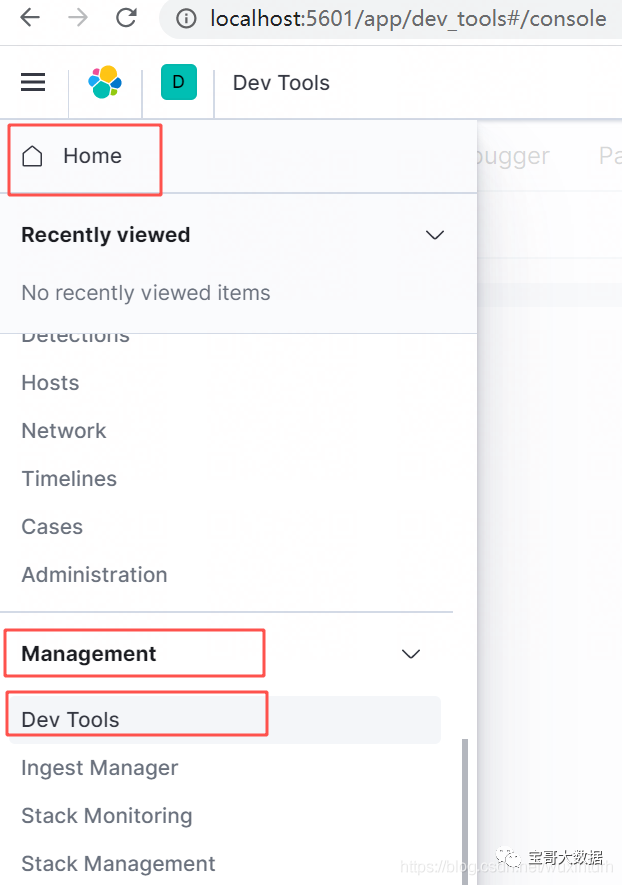622x885 pixels.
Task: Click the browser forward arrow
Action: tap(79, 18)
